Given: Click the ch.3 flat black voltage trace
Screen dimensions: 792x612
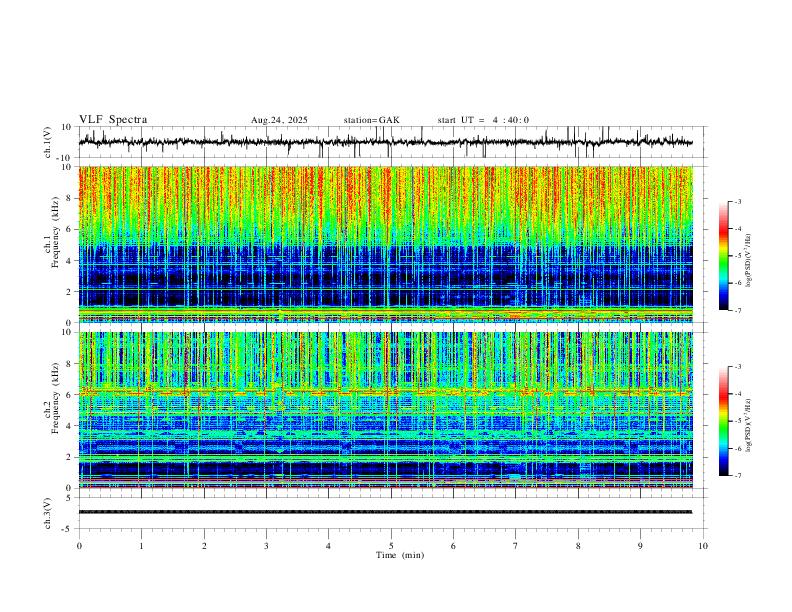Looking at the screenshot, I should coord(385,512).
